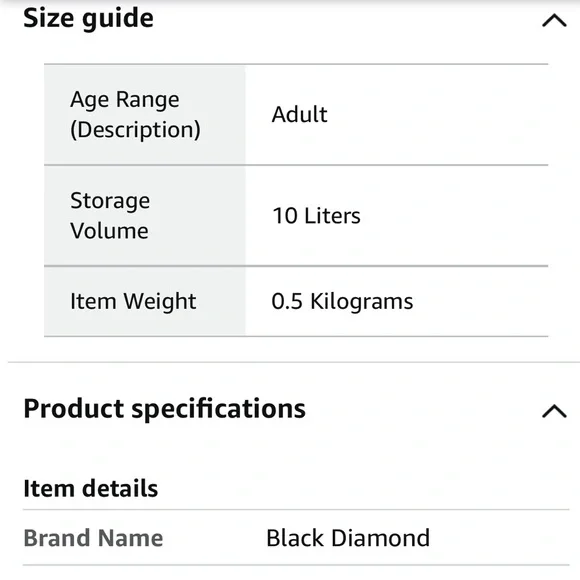This screenshot has height=580, width=580.
Task: Tap the Size guide heading
Action: (x=88, y=19)
